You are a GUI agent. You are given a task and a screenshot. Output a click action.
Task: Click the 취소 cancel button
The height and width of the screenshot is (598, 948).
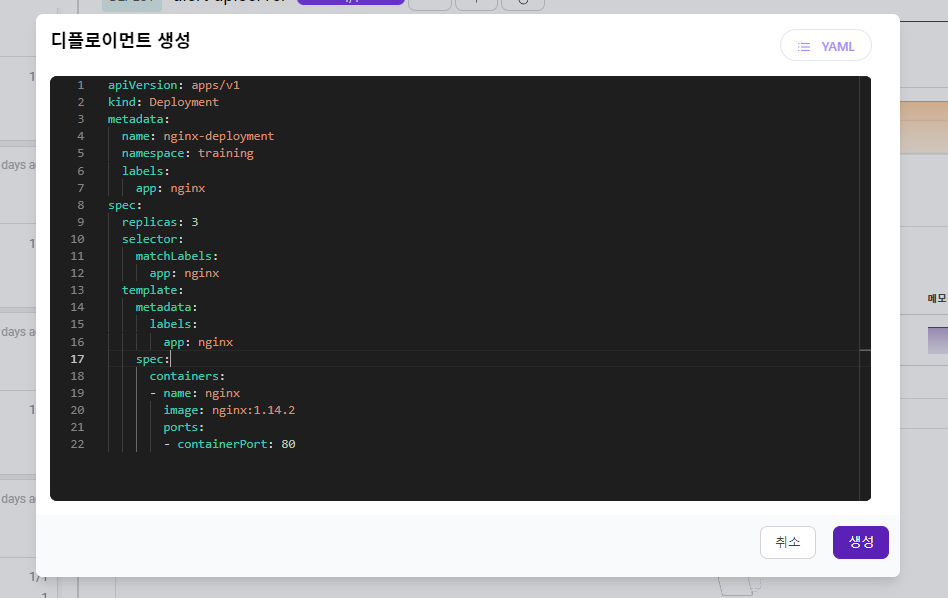[787, 542]
